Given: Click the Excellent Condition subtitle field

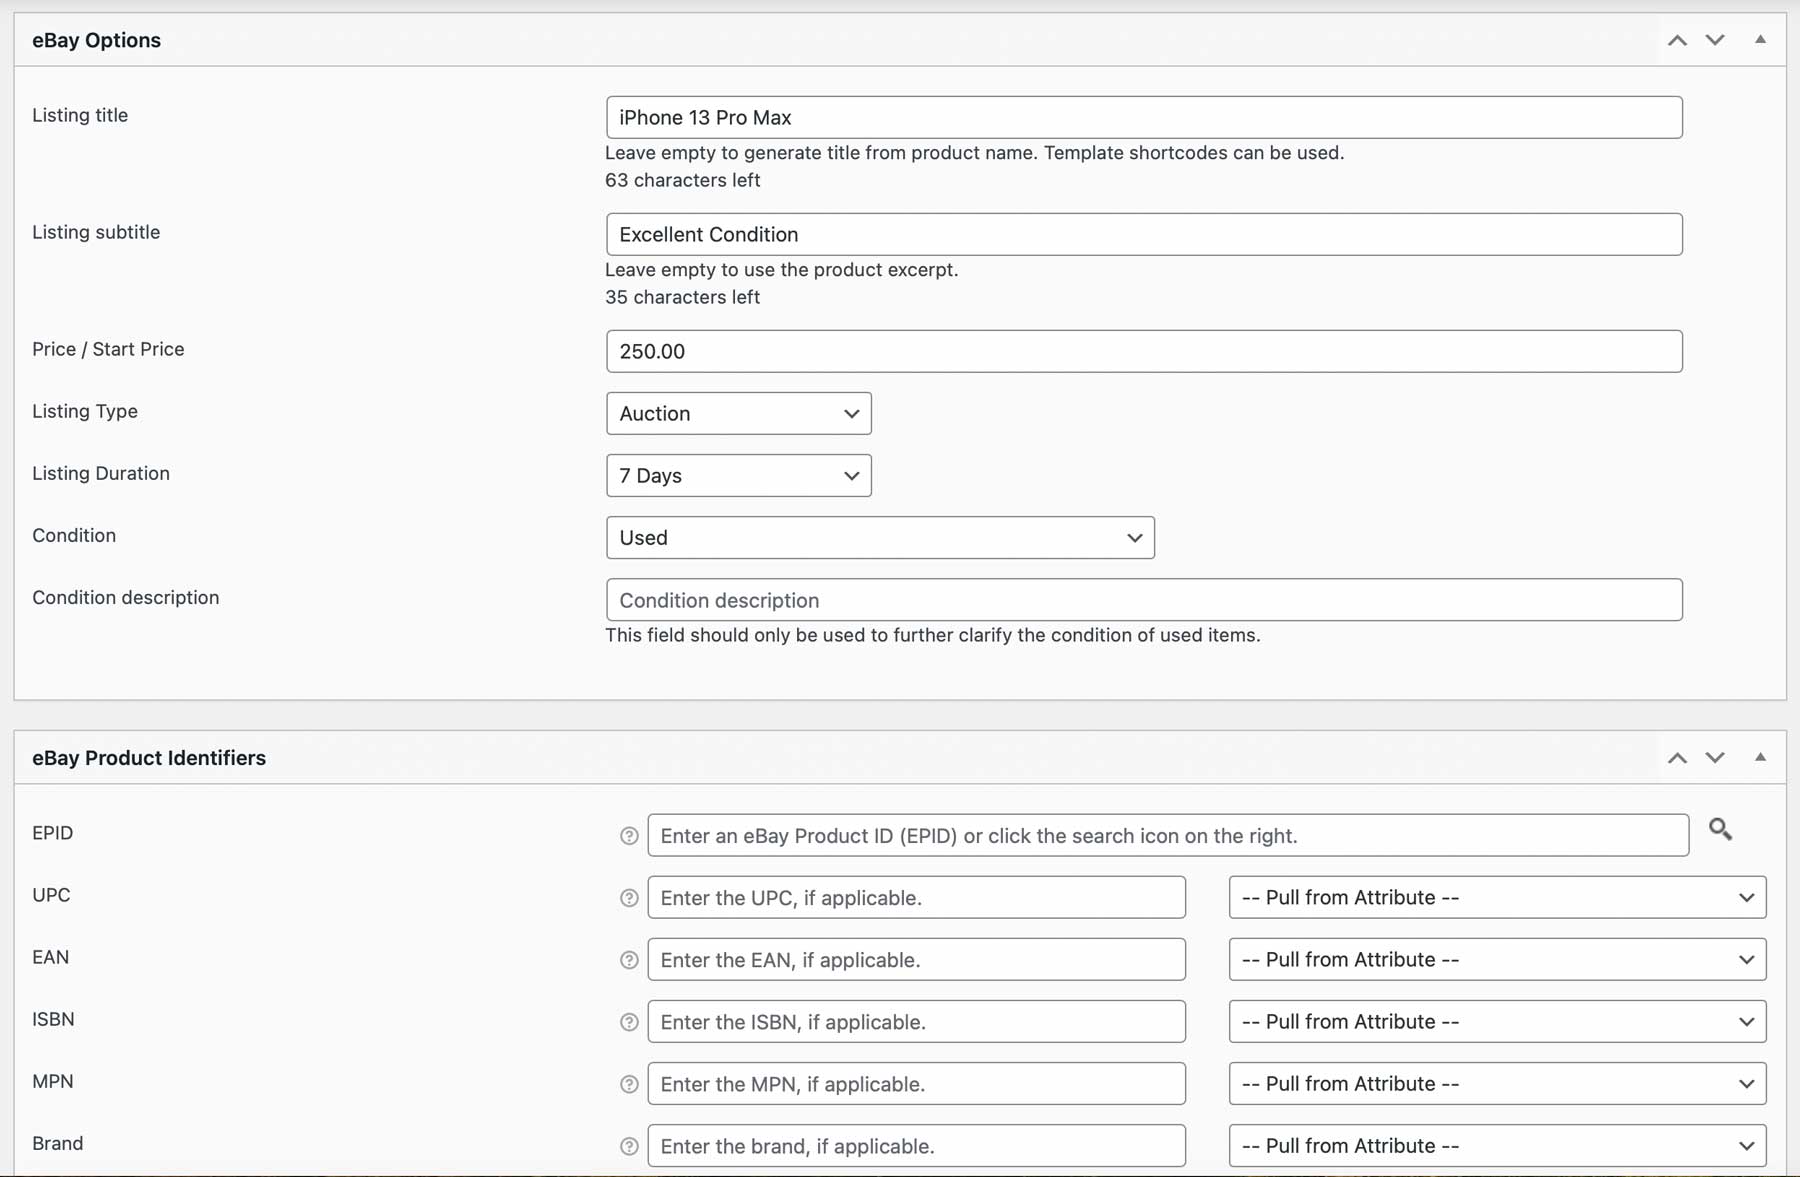Looking at the screenshot, I should click(1143, 234).
